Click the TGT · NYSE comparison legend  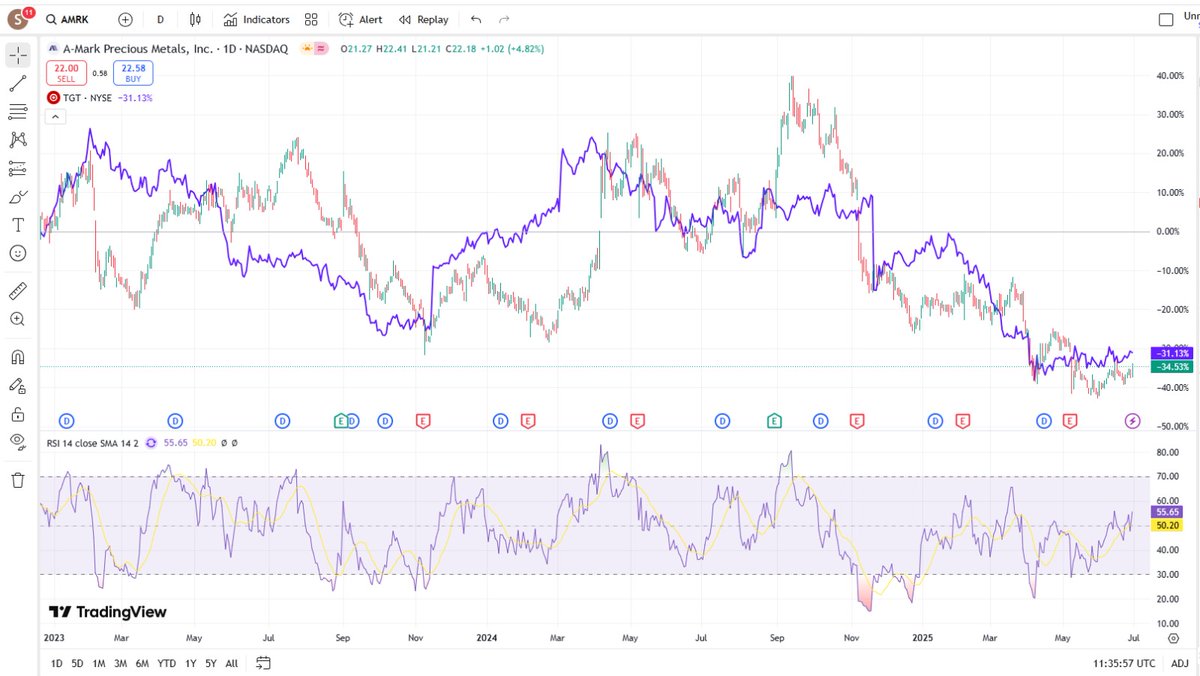87,98
